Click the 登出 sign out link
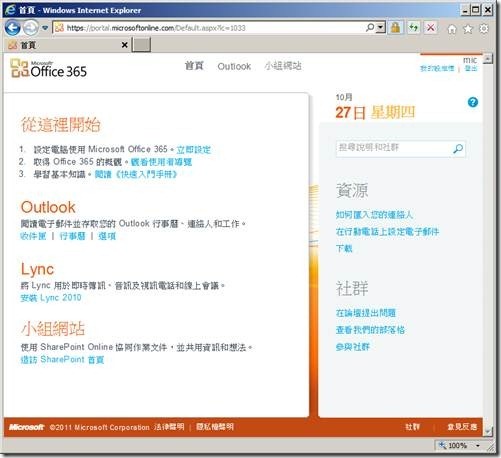501x458 pixels. (471, 68)
